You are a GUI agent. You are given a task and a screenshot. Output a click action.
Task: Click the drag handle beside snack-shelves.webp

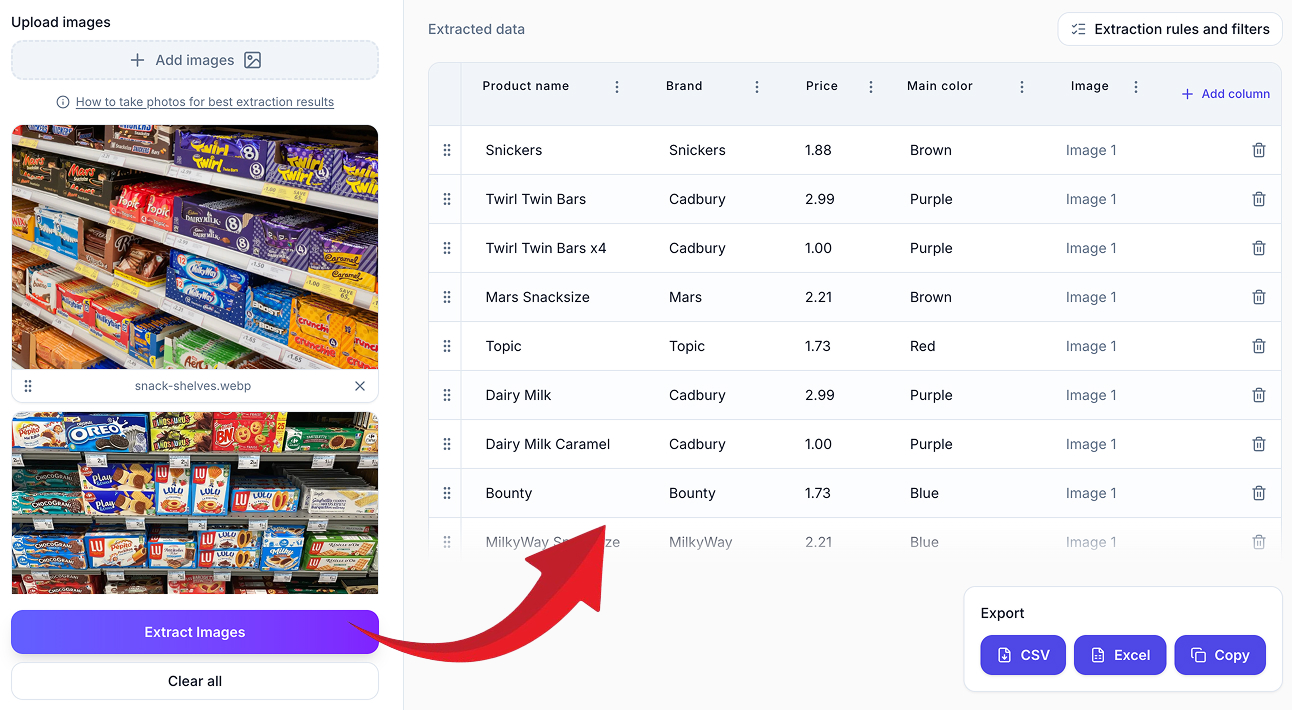(28, 386)
